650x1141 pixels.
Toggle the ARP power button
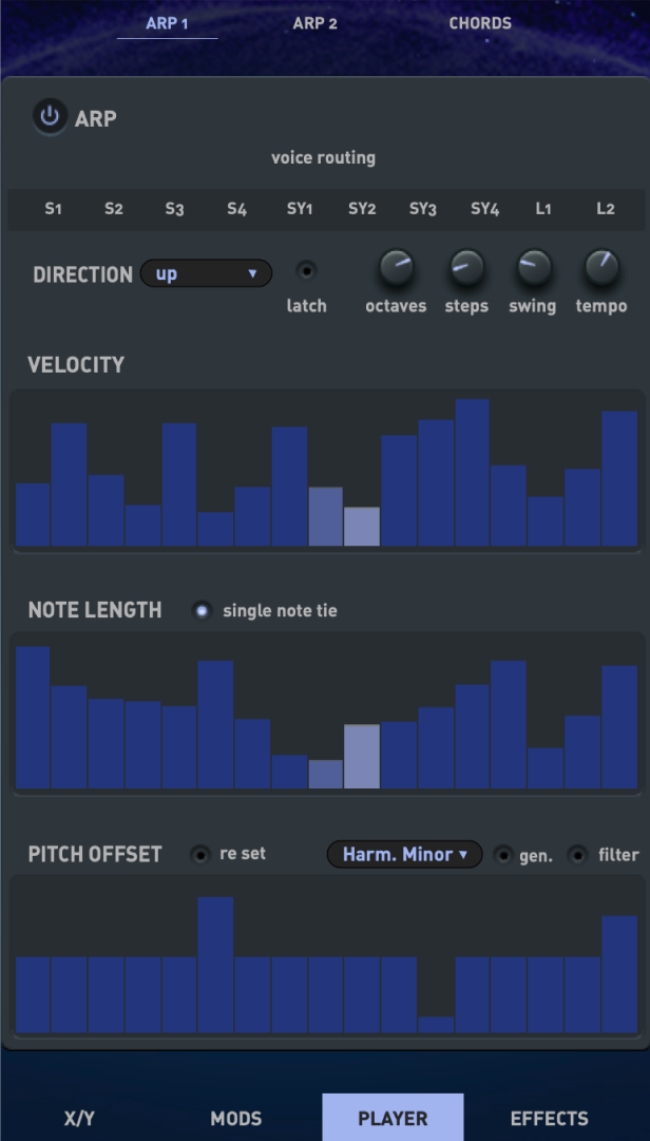pos(49,116)
